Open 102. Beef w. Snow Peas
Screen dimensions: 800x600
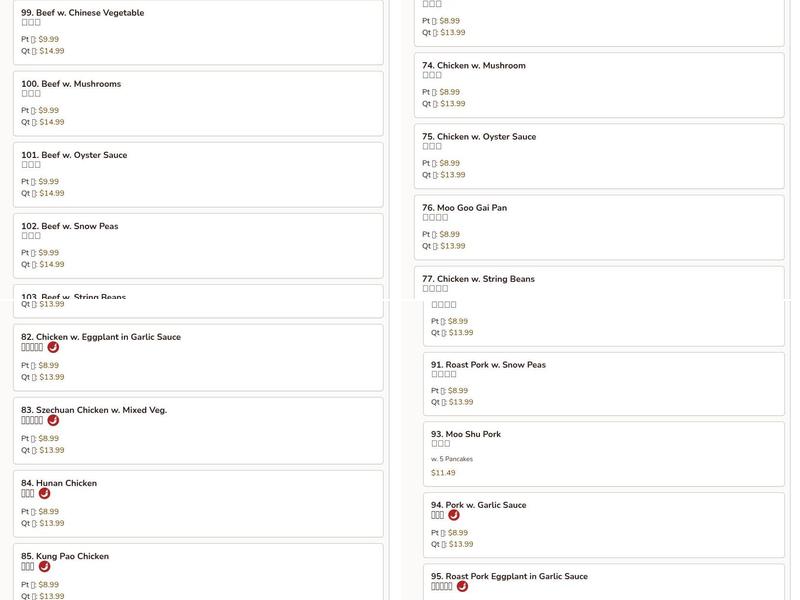pos(70,226)
